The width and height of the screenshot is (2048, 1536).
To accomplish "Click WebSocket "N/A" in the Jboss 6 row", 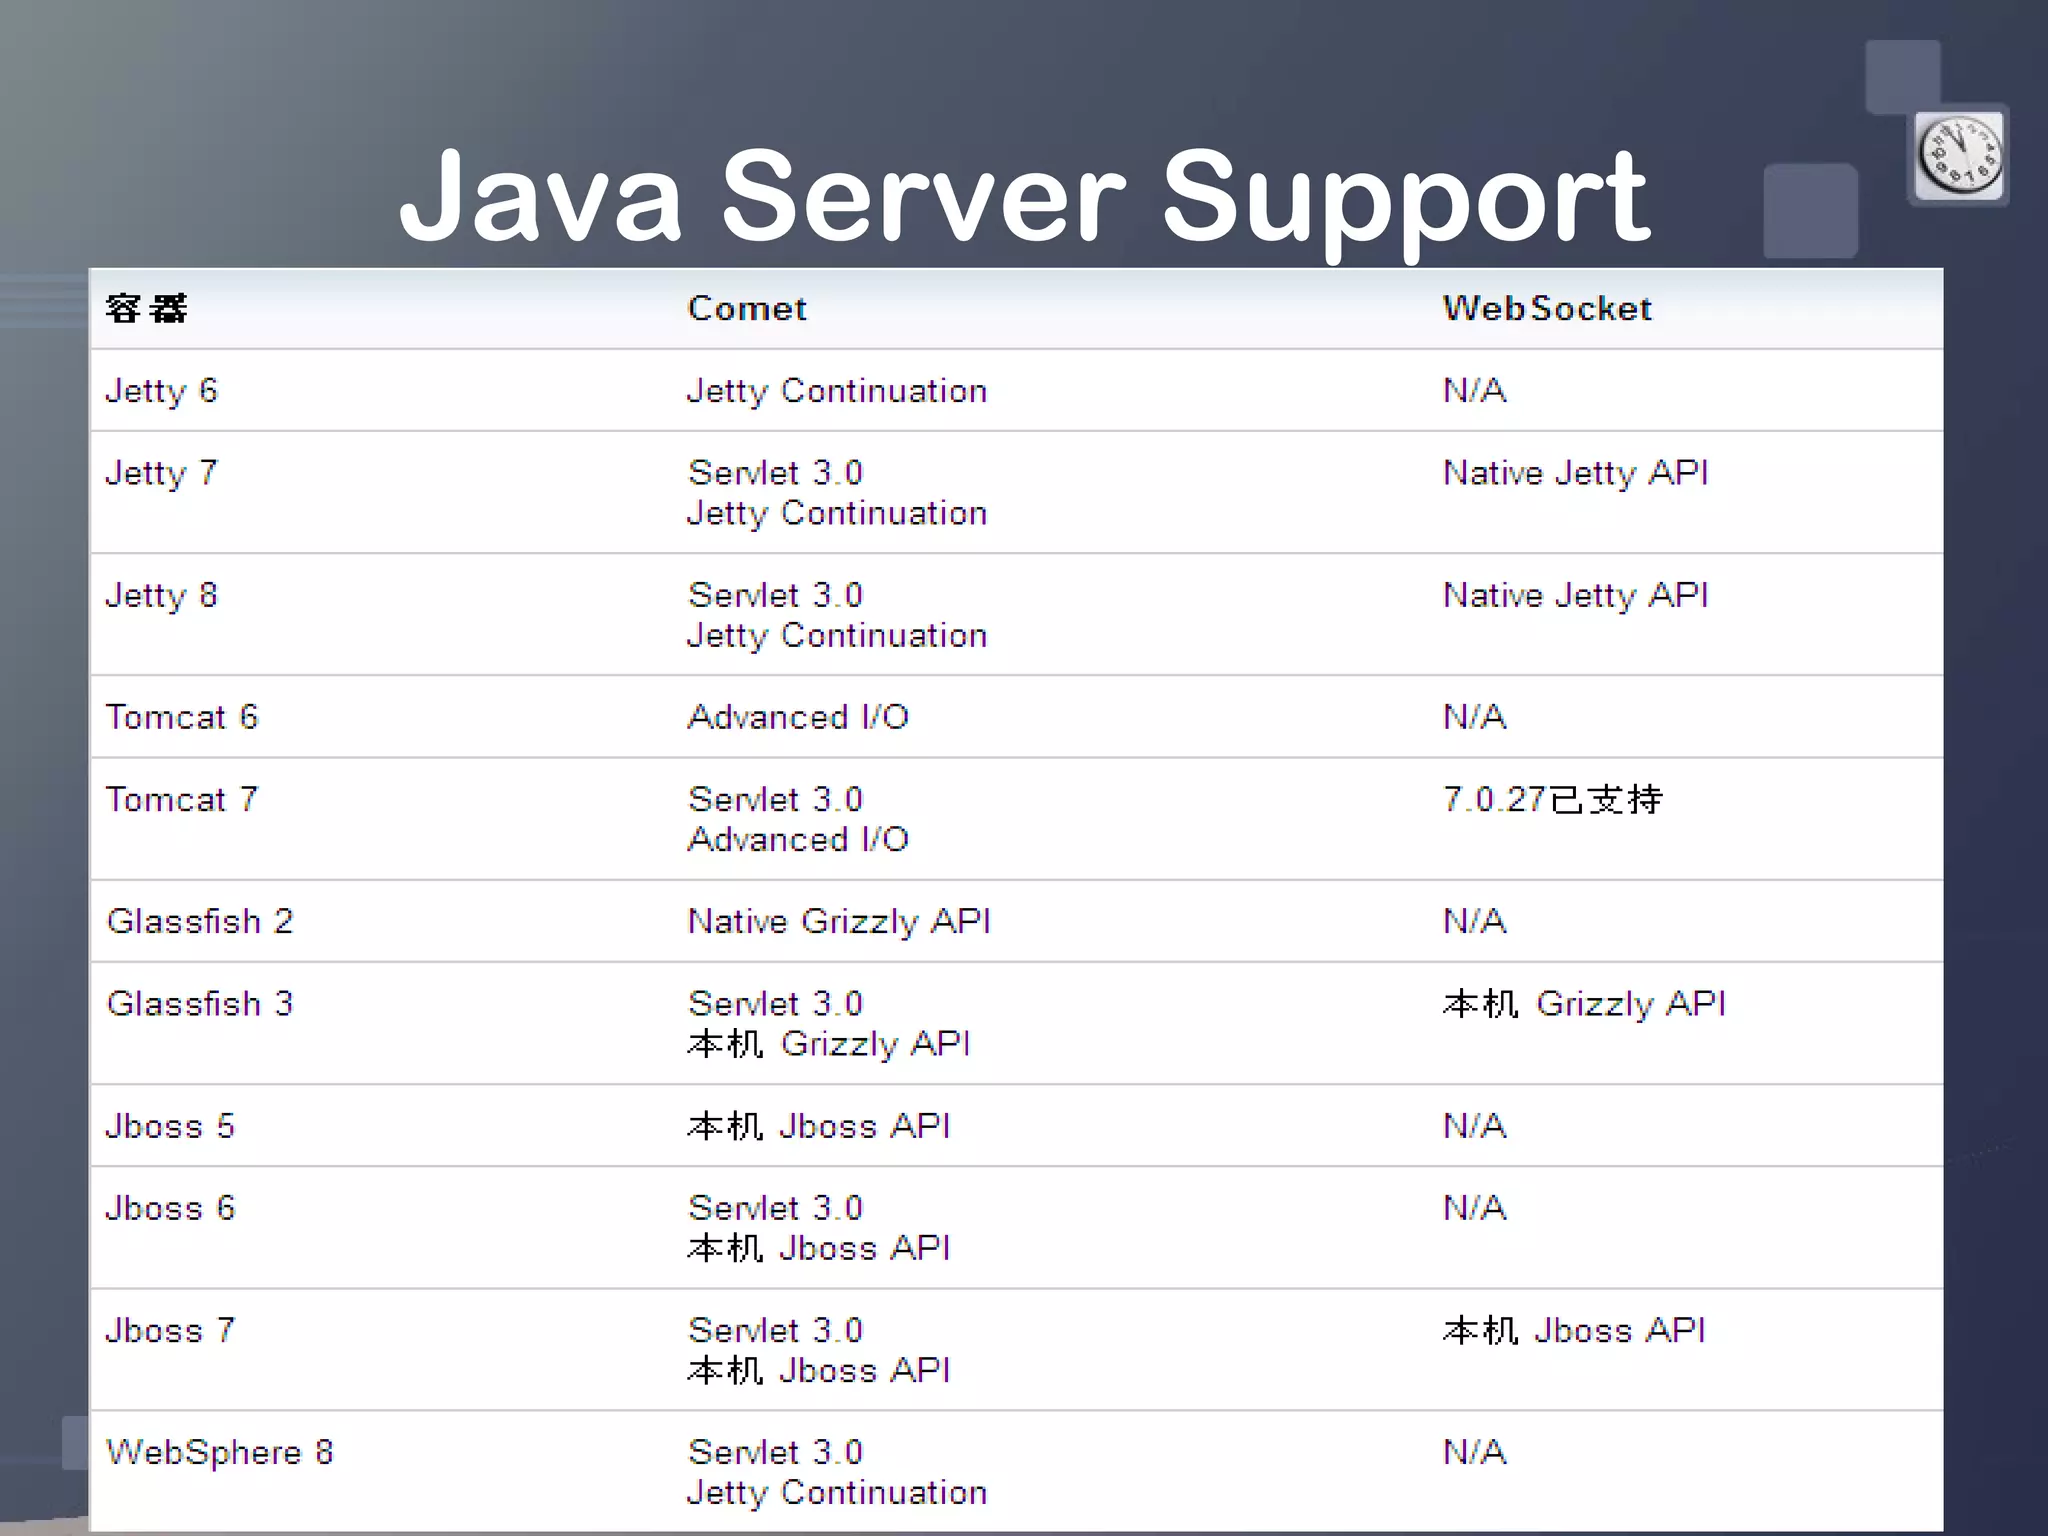I will [x=1474, y=1208].
